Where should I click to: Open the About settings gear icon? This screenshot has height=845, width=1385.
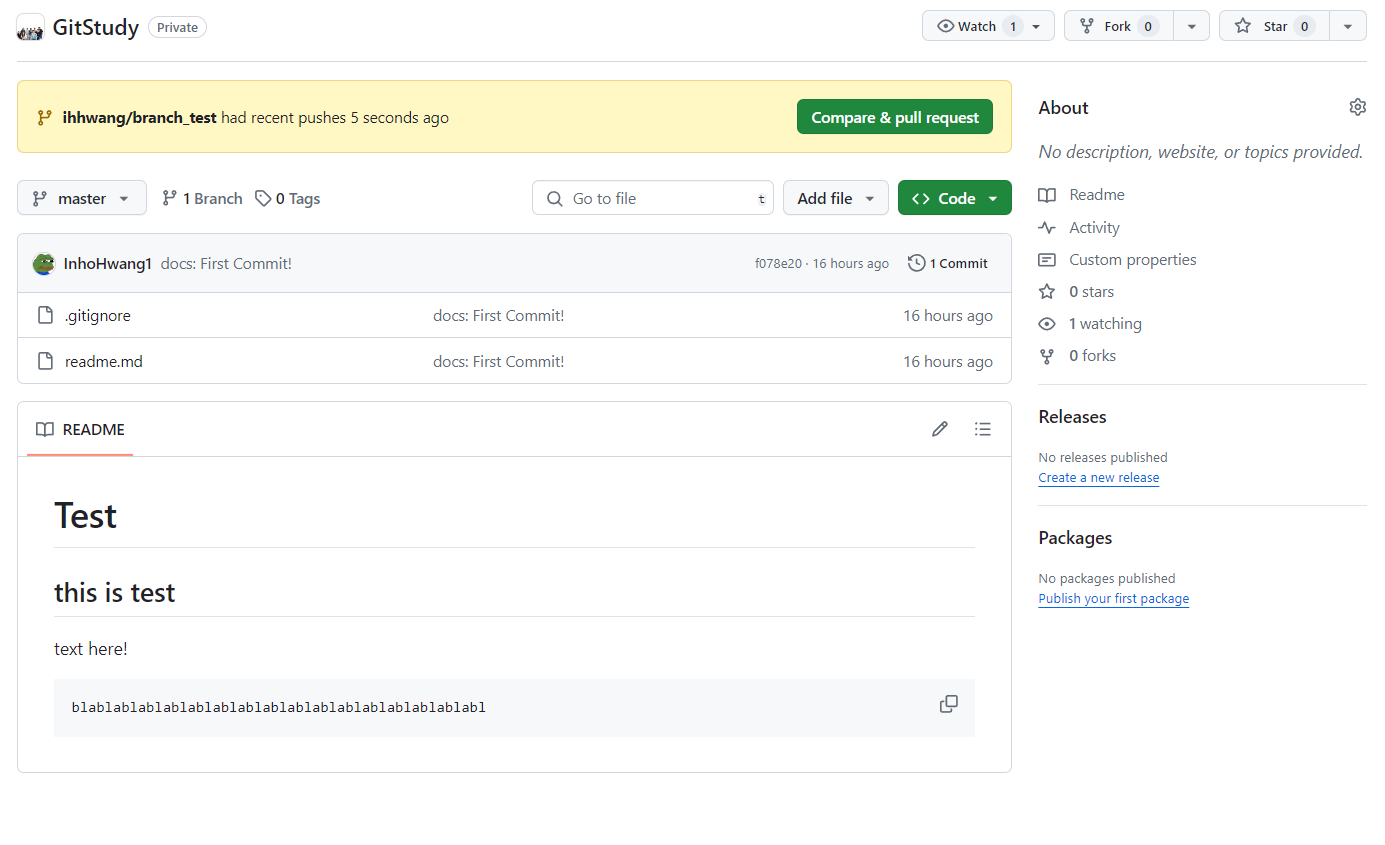(x=1357, y=107)
